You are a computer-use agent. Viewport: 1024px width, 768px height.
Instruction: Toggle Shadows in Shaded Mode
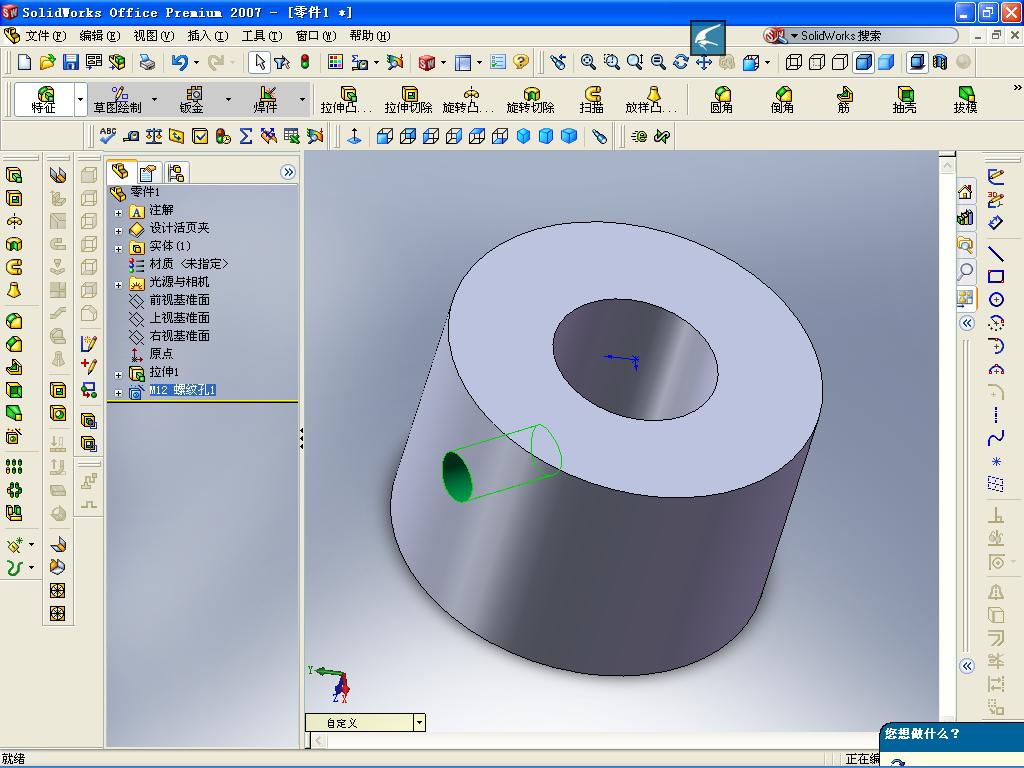[x=917, y=62]
